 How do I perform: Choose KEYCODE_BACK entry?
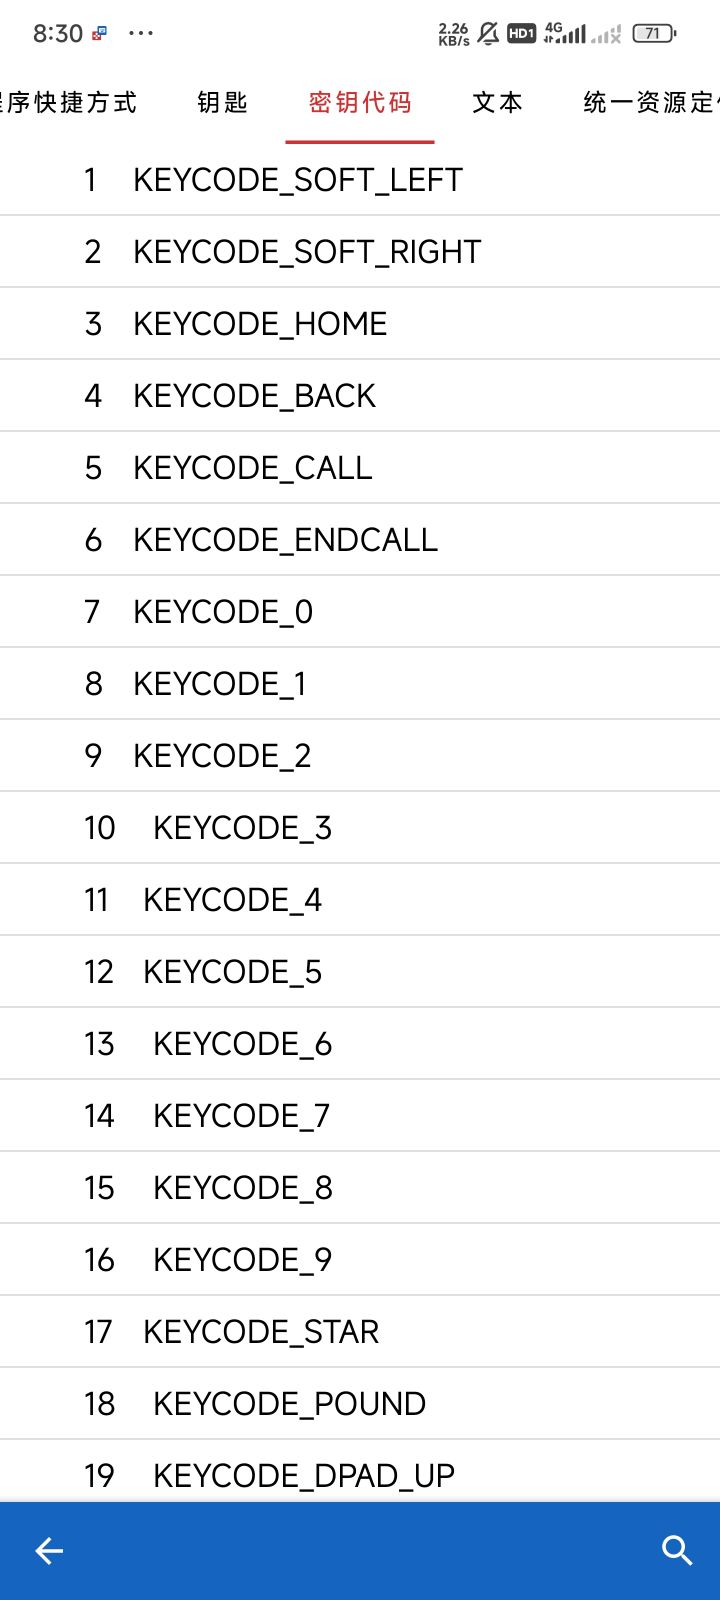click(254, 396)
